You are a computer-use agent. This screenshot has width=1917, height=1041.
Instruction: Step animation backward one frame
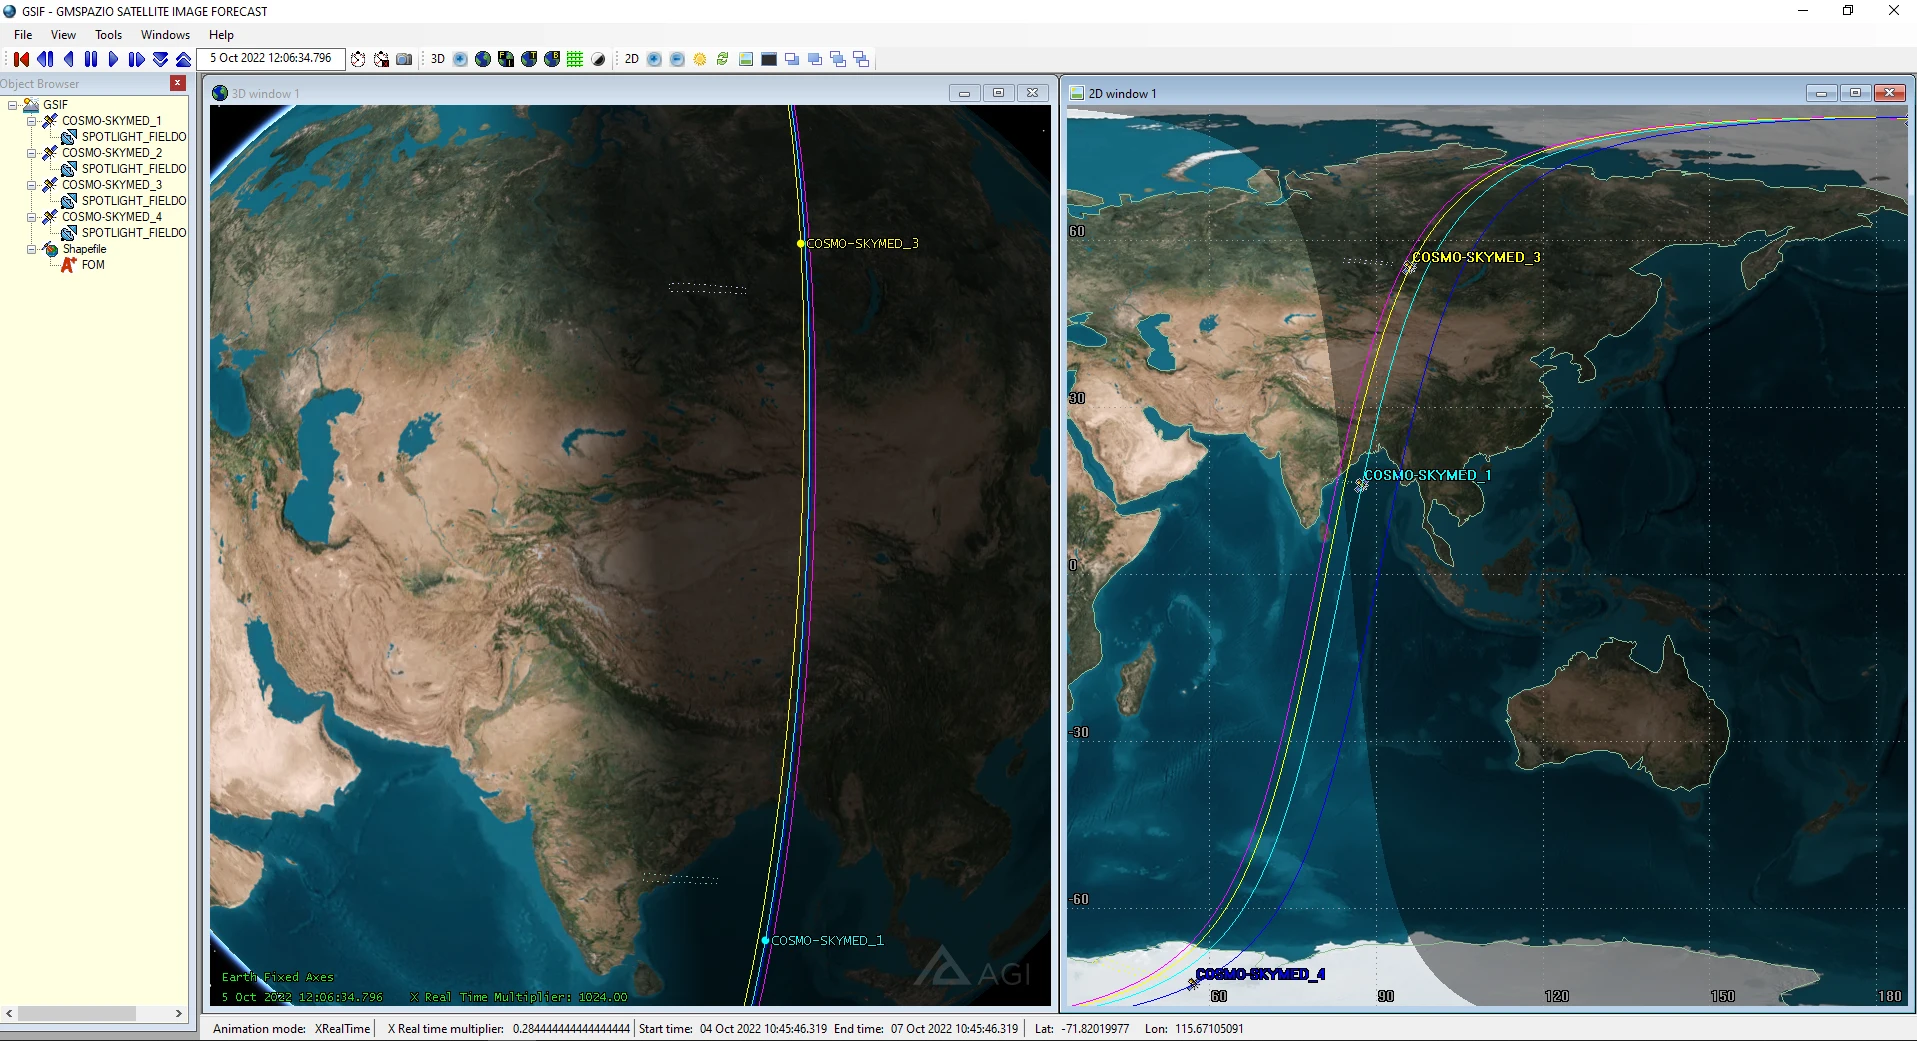45,59
